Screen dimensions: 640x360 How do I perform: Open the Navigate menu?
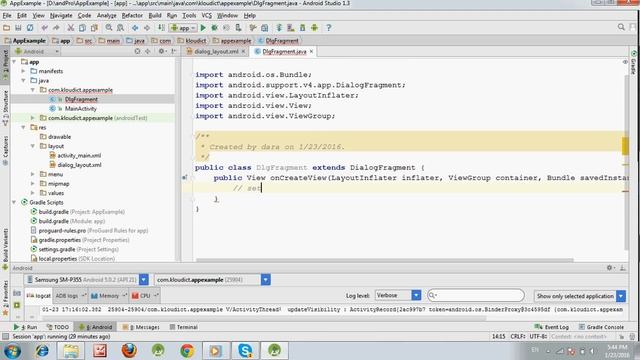click(61, 16)
